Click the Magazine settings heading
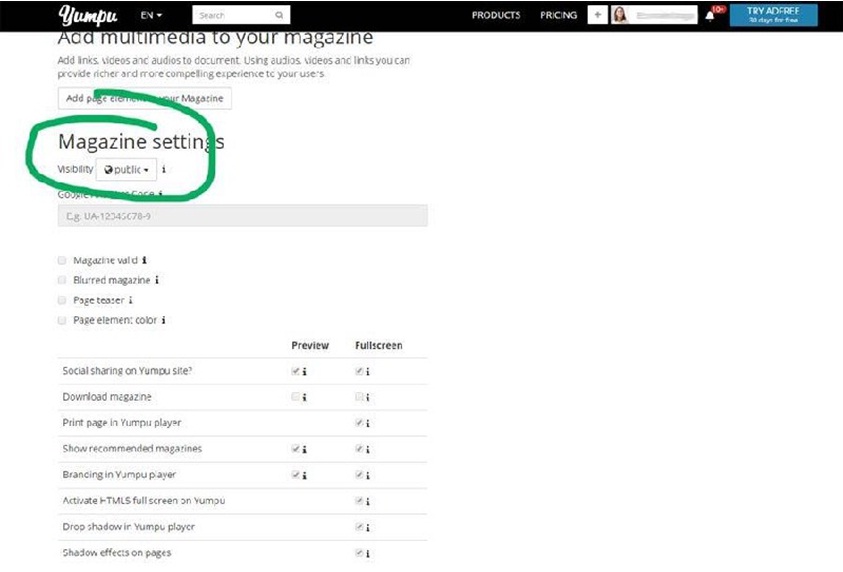Screen dimensions: 843x572 pyautogui.click(x=141, y=141)
